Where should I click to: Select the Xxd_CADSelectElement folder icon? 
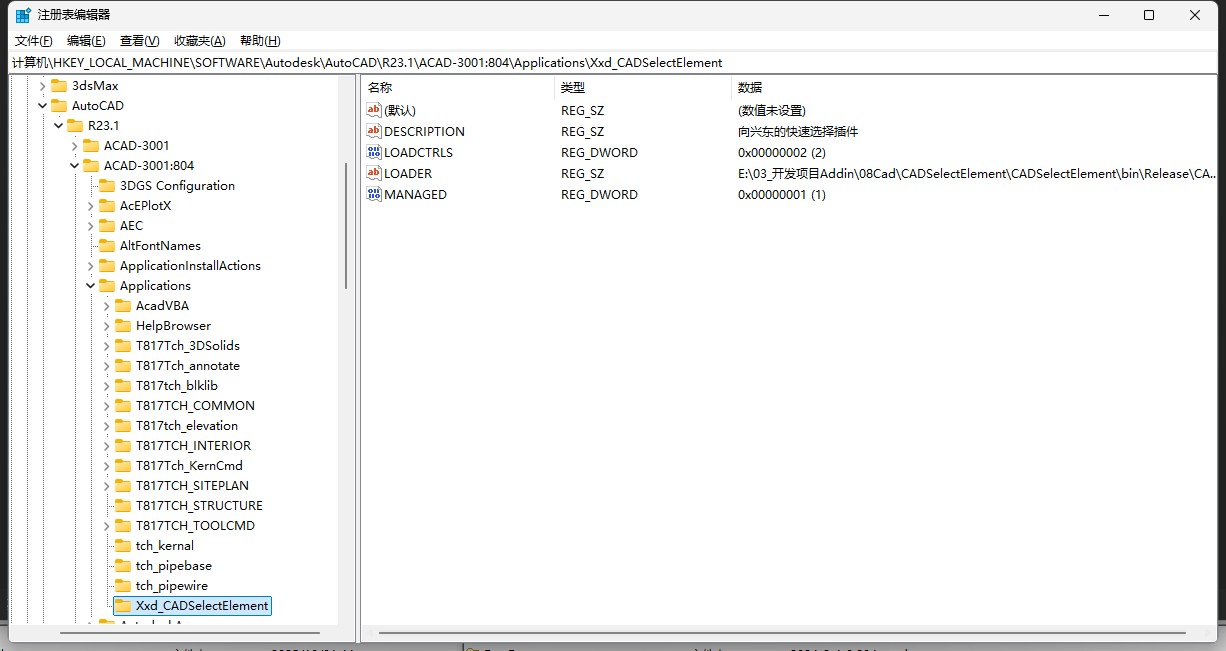pos(123,606)
